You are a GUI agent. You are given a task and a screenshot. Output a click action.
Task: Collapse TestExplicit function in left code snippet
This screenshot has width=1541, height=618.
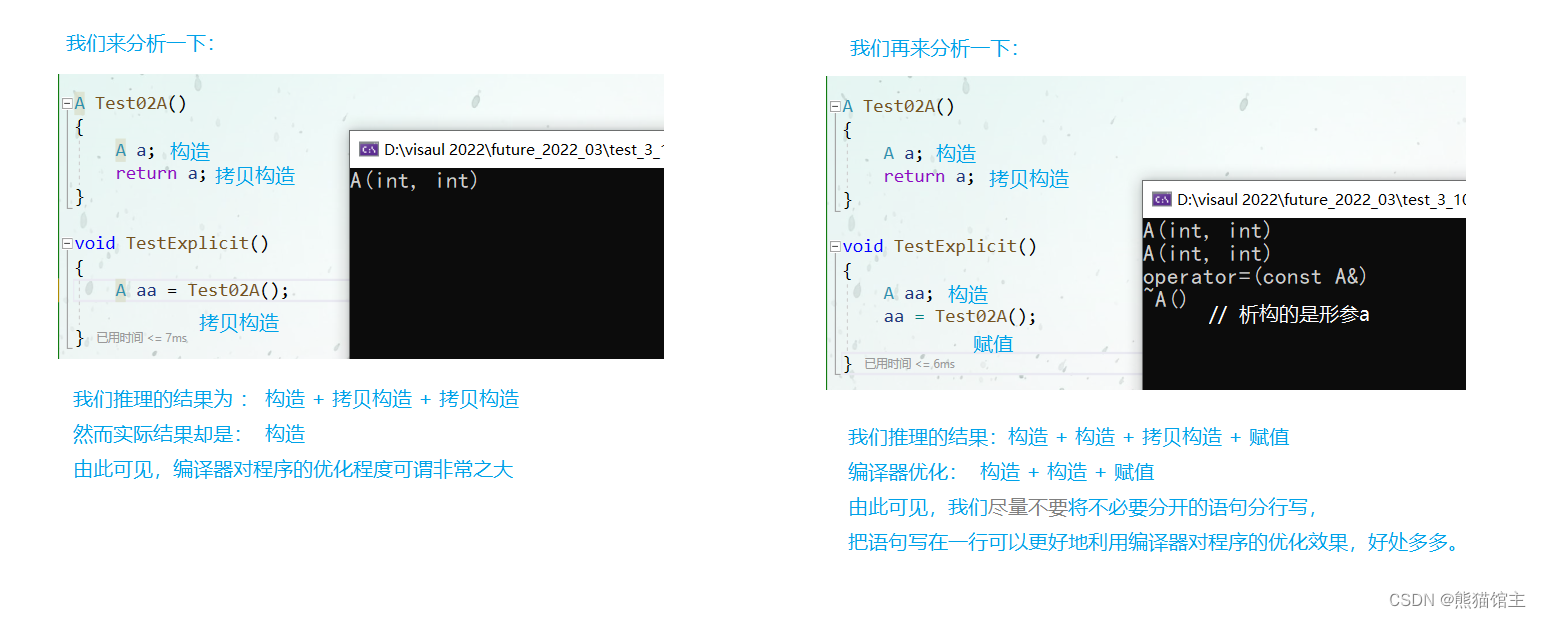[67, 243]
